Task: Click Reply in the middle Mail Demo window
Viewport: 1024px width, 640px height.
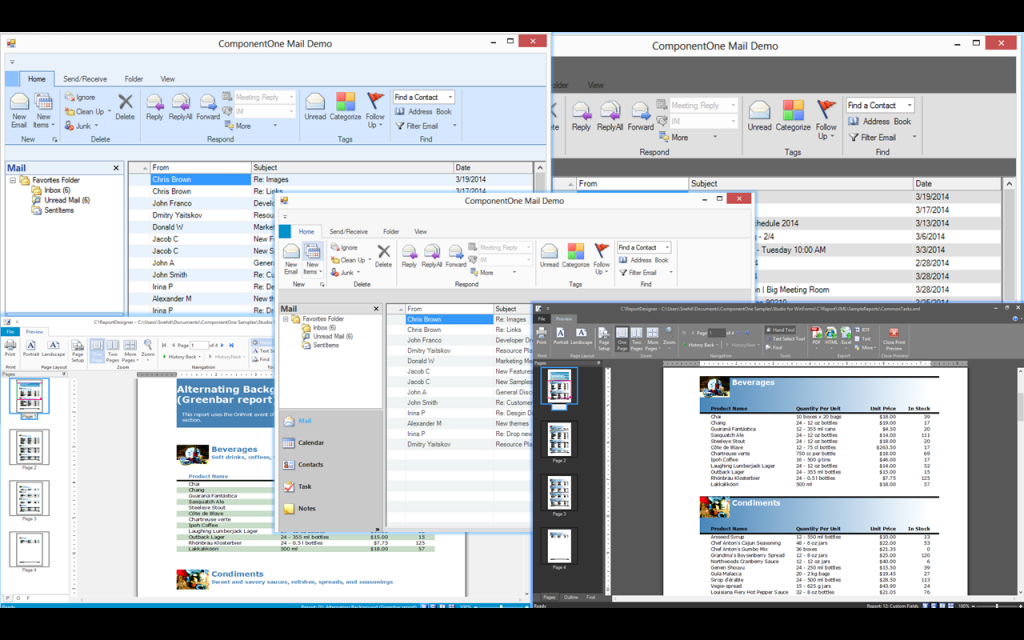Action: point(409,256)
